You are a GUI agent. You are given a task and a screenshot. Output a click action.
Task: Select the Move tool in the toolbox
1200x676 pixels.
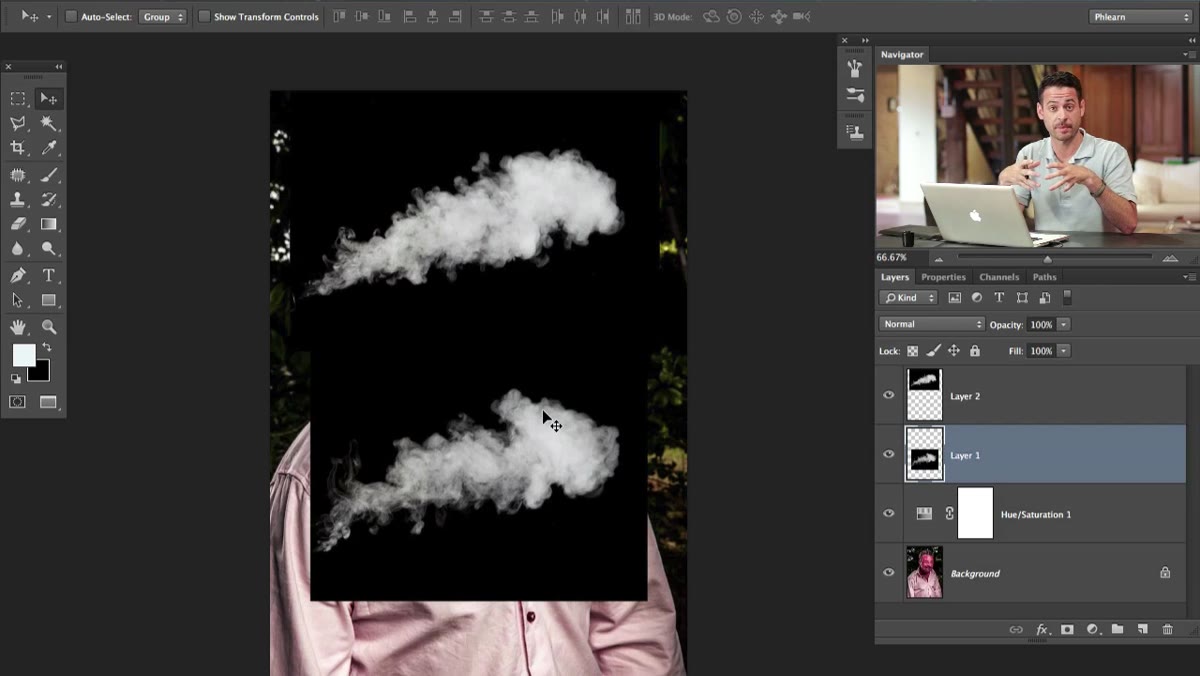pyautogui.click(x=48, y=99)
